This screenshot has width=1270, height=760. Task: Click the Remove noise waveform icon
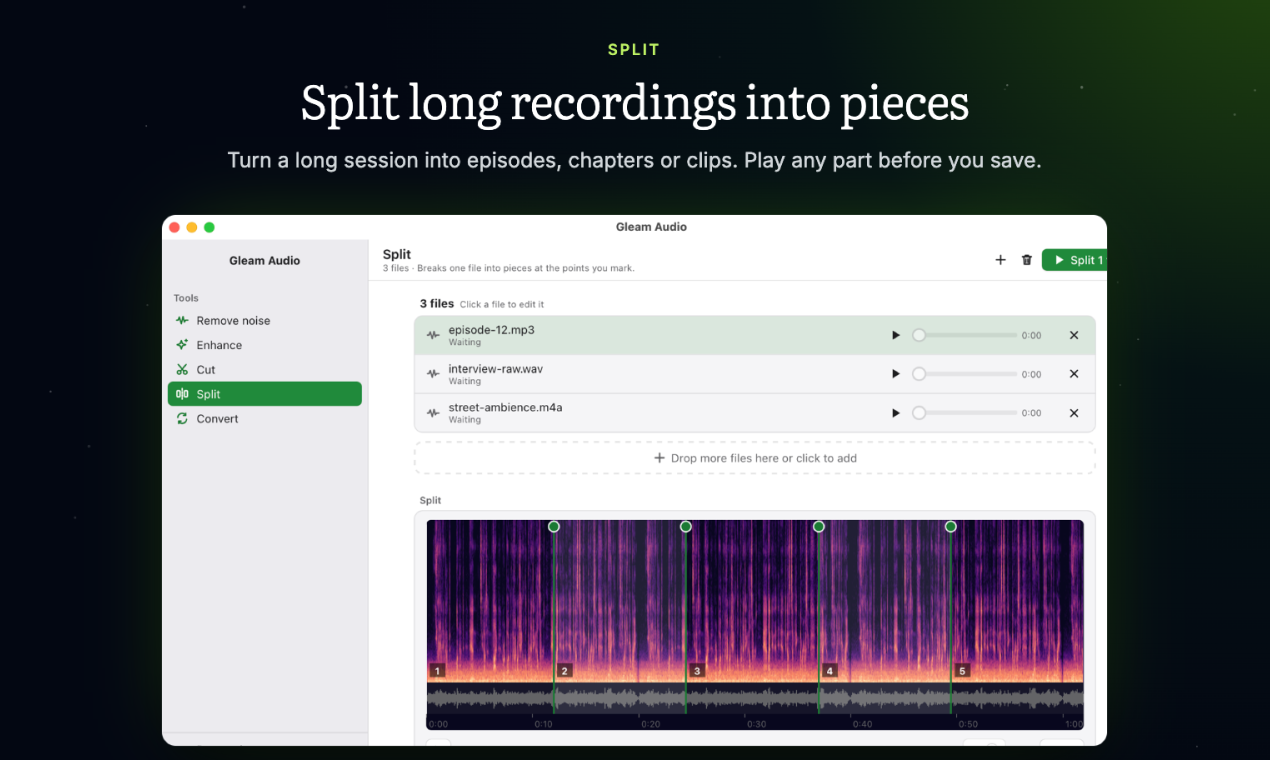pyautogui.click(x=182, y=321)
